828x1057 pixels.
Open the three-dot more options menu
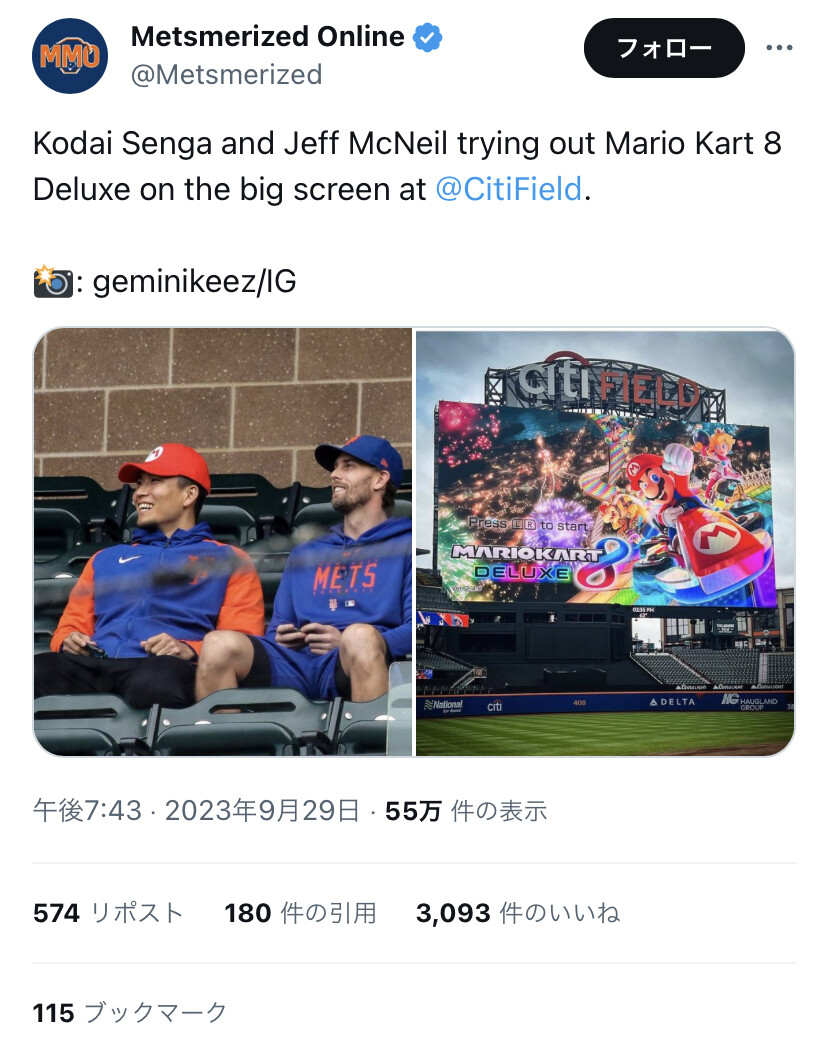point(779,48)
